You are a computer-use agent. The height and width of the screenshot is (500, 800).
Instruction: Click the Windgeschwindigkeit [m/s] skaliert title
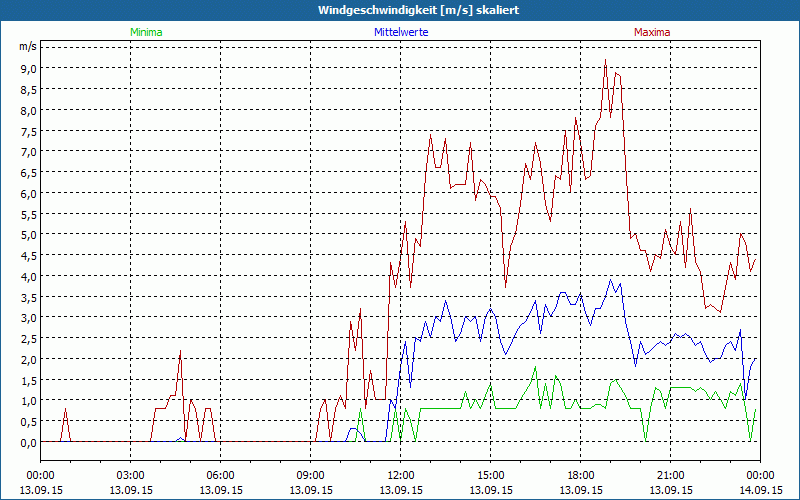(x=418, y=10)
